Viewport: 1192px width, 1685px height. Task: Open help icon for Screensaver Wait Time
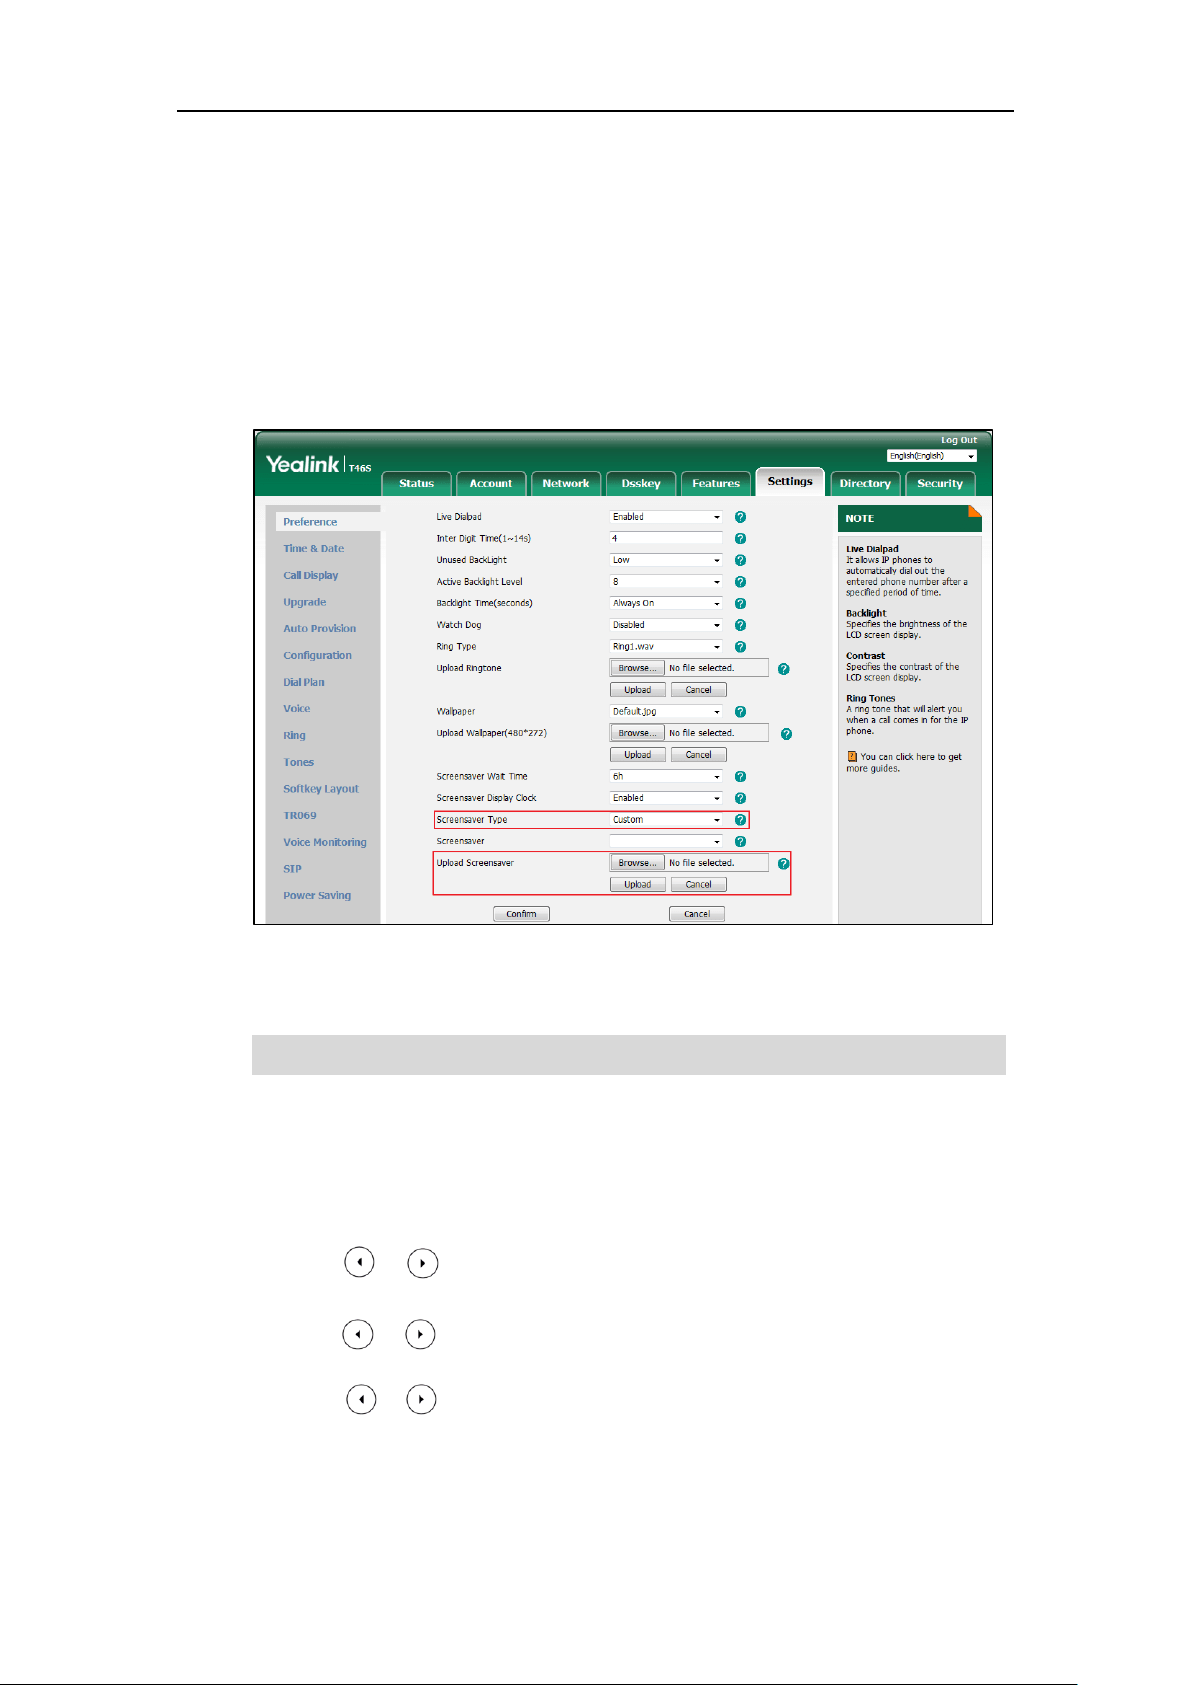pyautogui.click(x=740, y=776)
